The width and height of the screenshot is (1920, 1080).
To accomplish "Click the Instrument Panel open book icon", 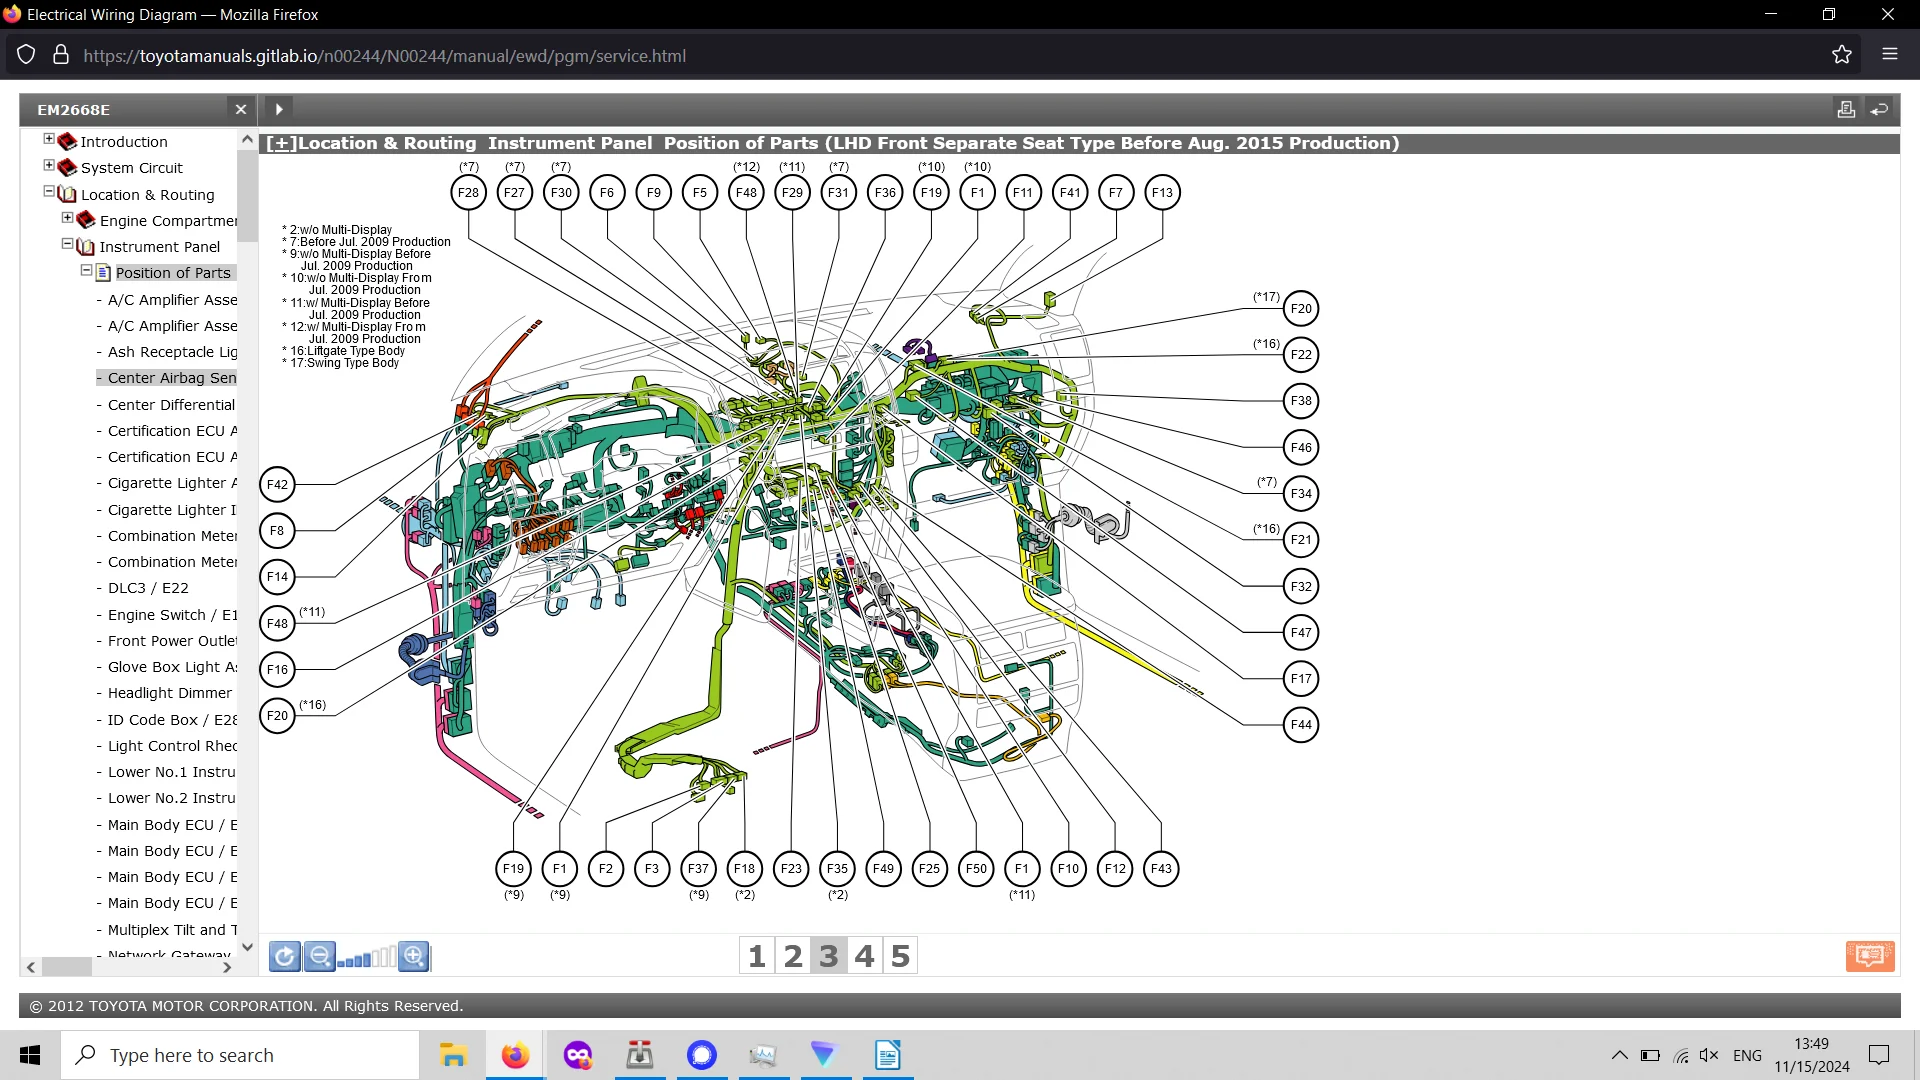I will 86,246.
